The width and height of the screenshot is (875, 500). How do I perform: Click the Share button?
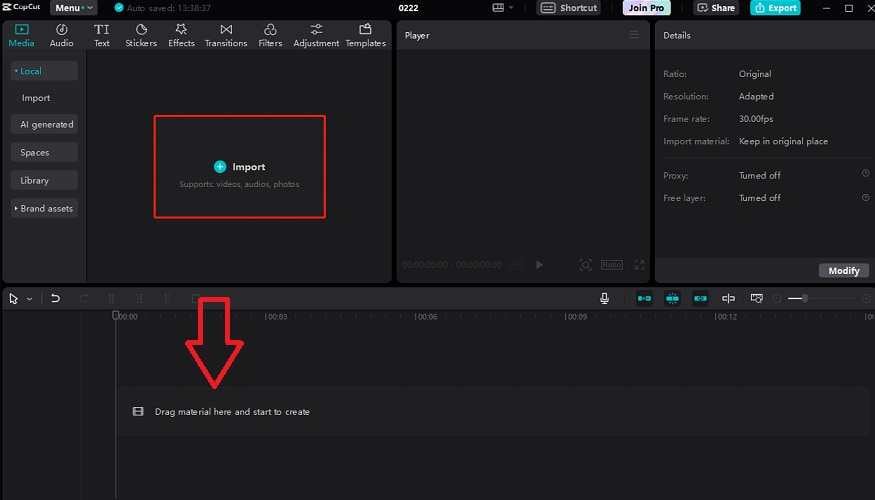tap(716, 8)
